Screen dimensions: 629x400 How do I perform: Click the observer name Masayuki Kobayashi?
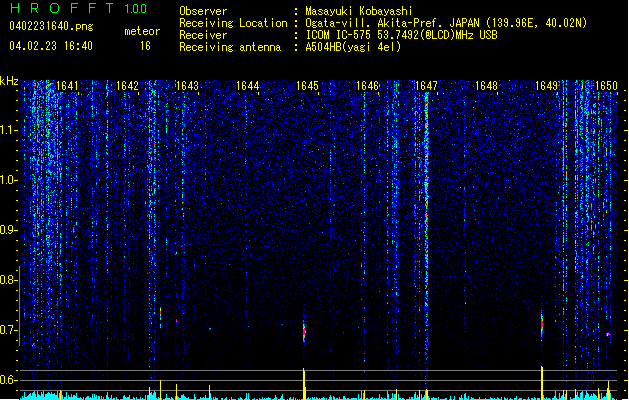tap(359, 11)
